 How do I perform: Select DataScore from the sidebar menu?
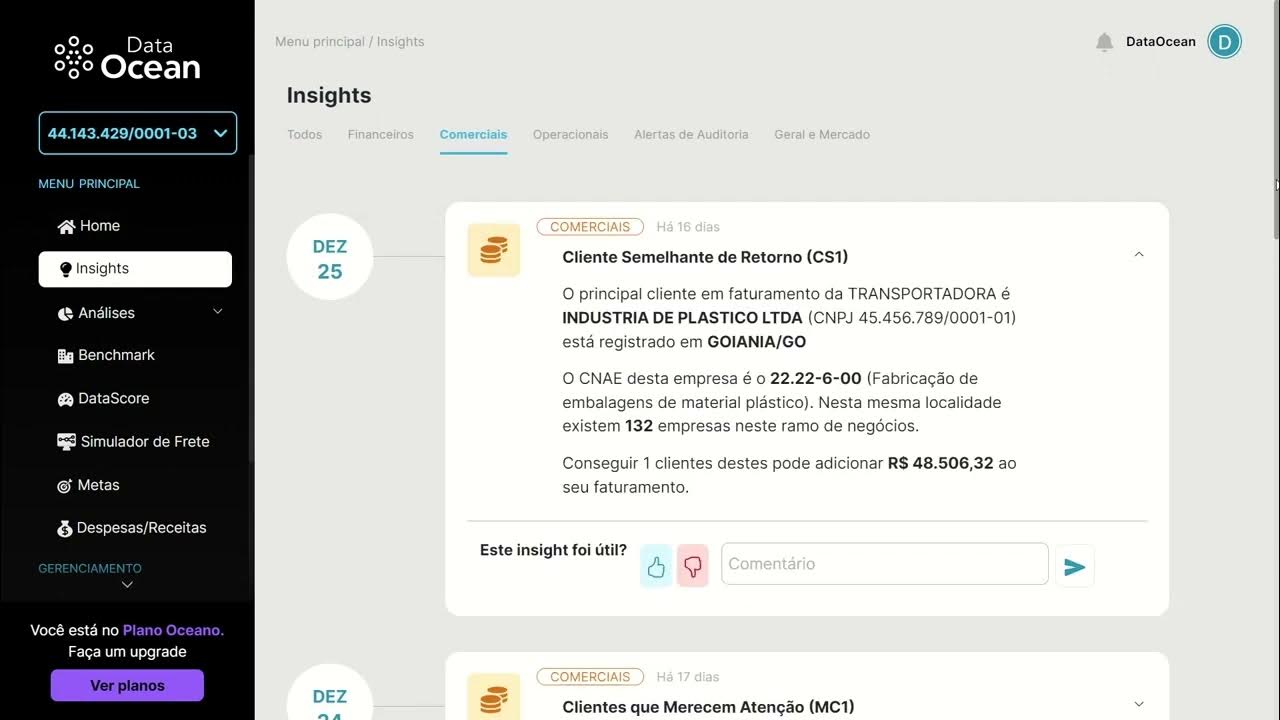click(x=113, y=398)
